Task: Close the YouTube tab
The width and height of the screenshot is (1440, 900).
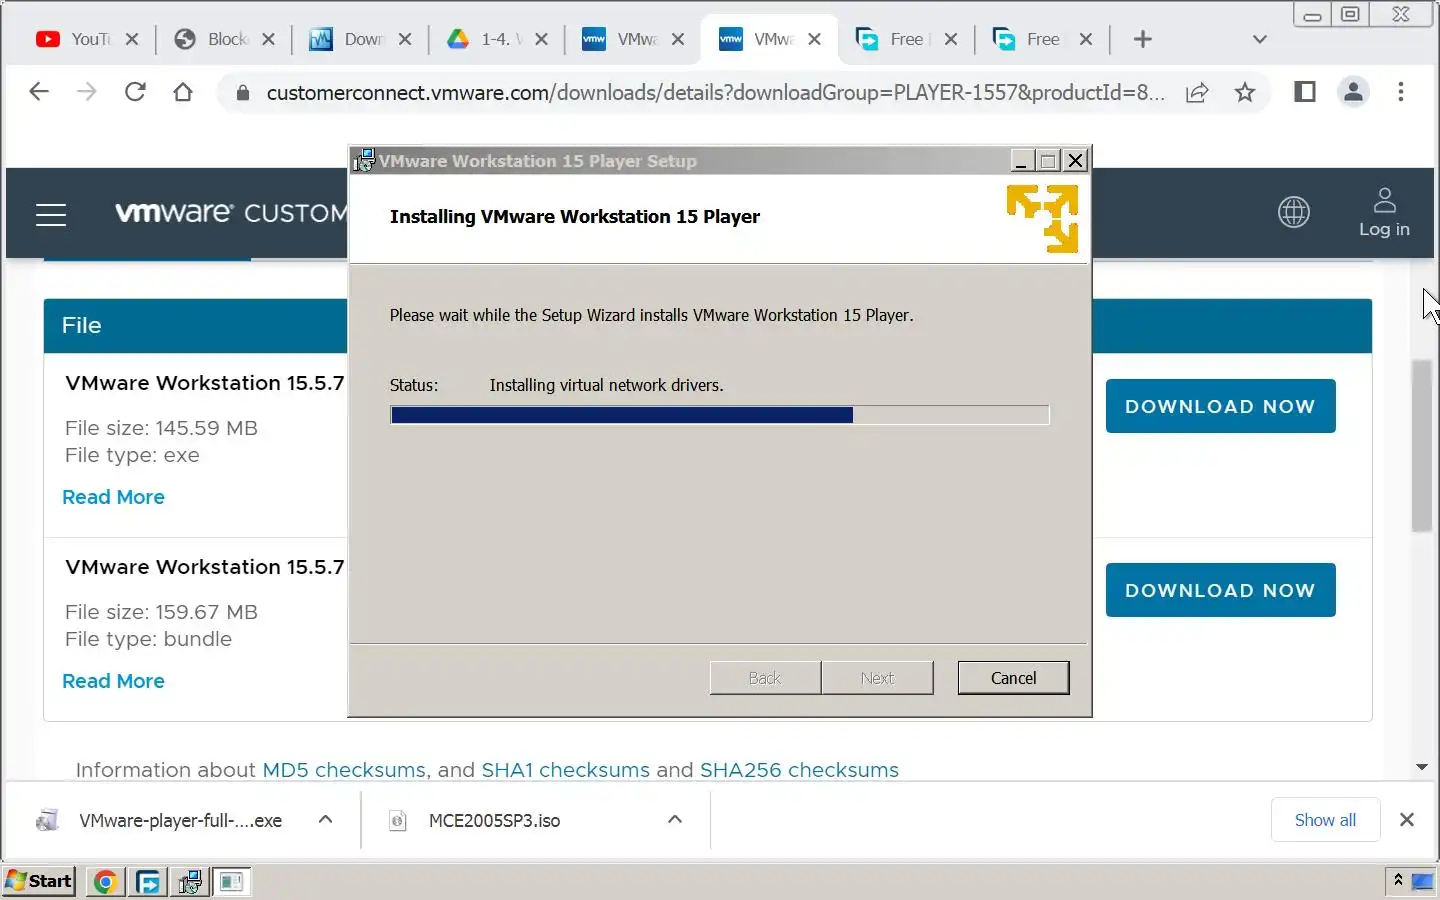Action: pyautogui.click(x=132, y=39)
